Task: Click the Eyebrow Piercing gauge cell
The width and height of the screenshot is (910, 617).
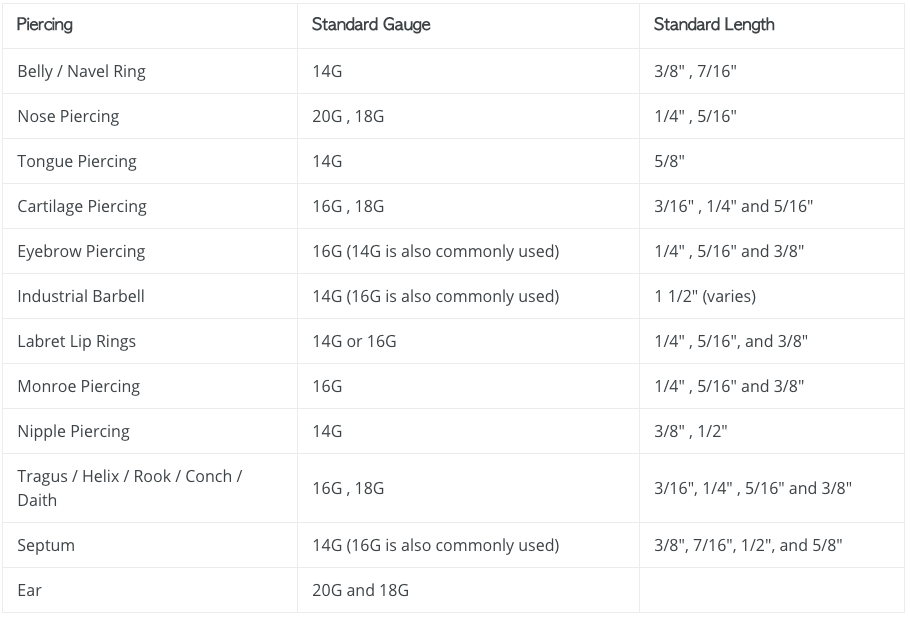Action: tap(468, 251)
